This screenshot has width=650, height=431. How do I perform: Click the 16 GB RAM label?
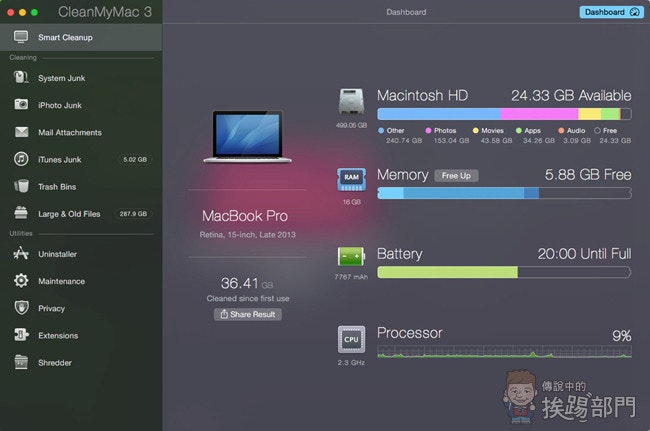coord(351,202)
